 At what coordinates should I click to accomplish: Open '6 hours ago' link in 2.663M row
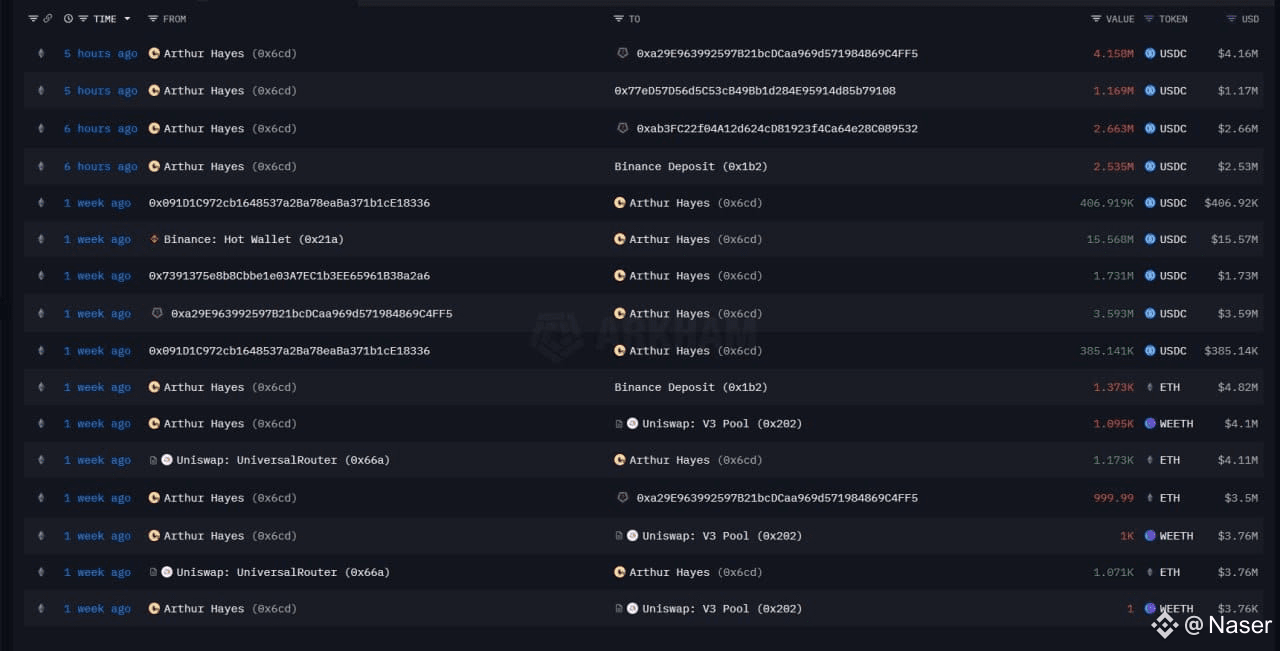coord(100,129)
